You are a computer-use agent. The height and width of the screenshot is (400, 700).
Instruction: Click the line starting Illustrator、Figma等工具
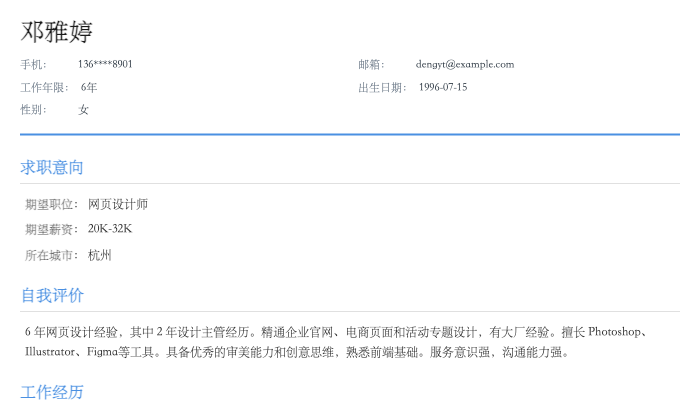(298, 352)
